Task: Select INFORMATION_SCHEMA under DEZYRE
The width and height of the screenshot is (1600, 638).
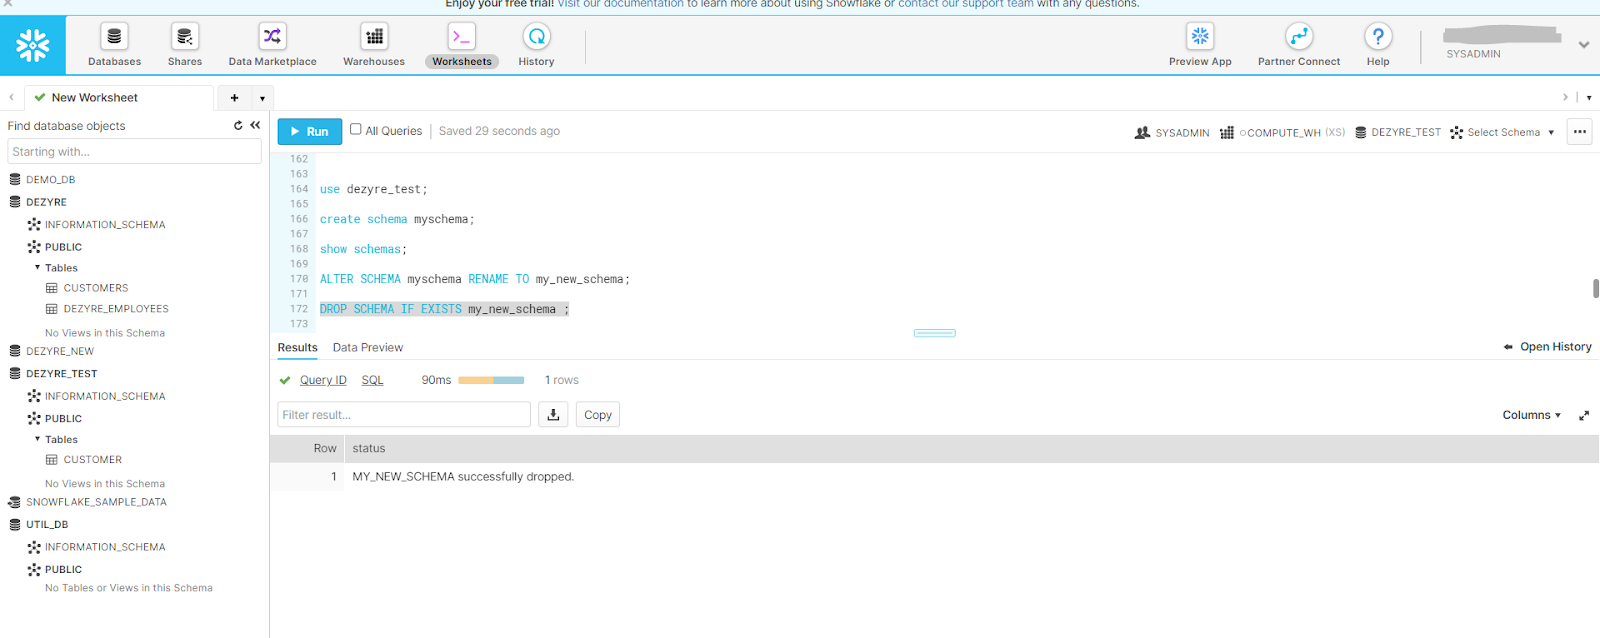Action: click(105, 225)
